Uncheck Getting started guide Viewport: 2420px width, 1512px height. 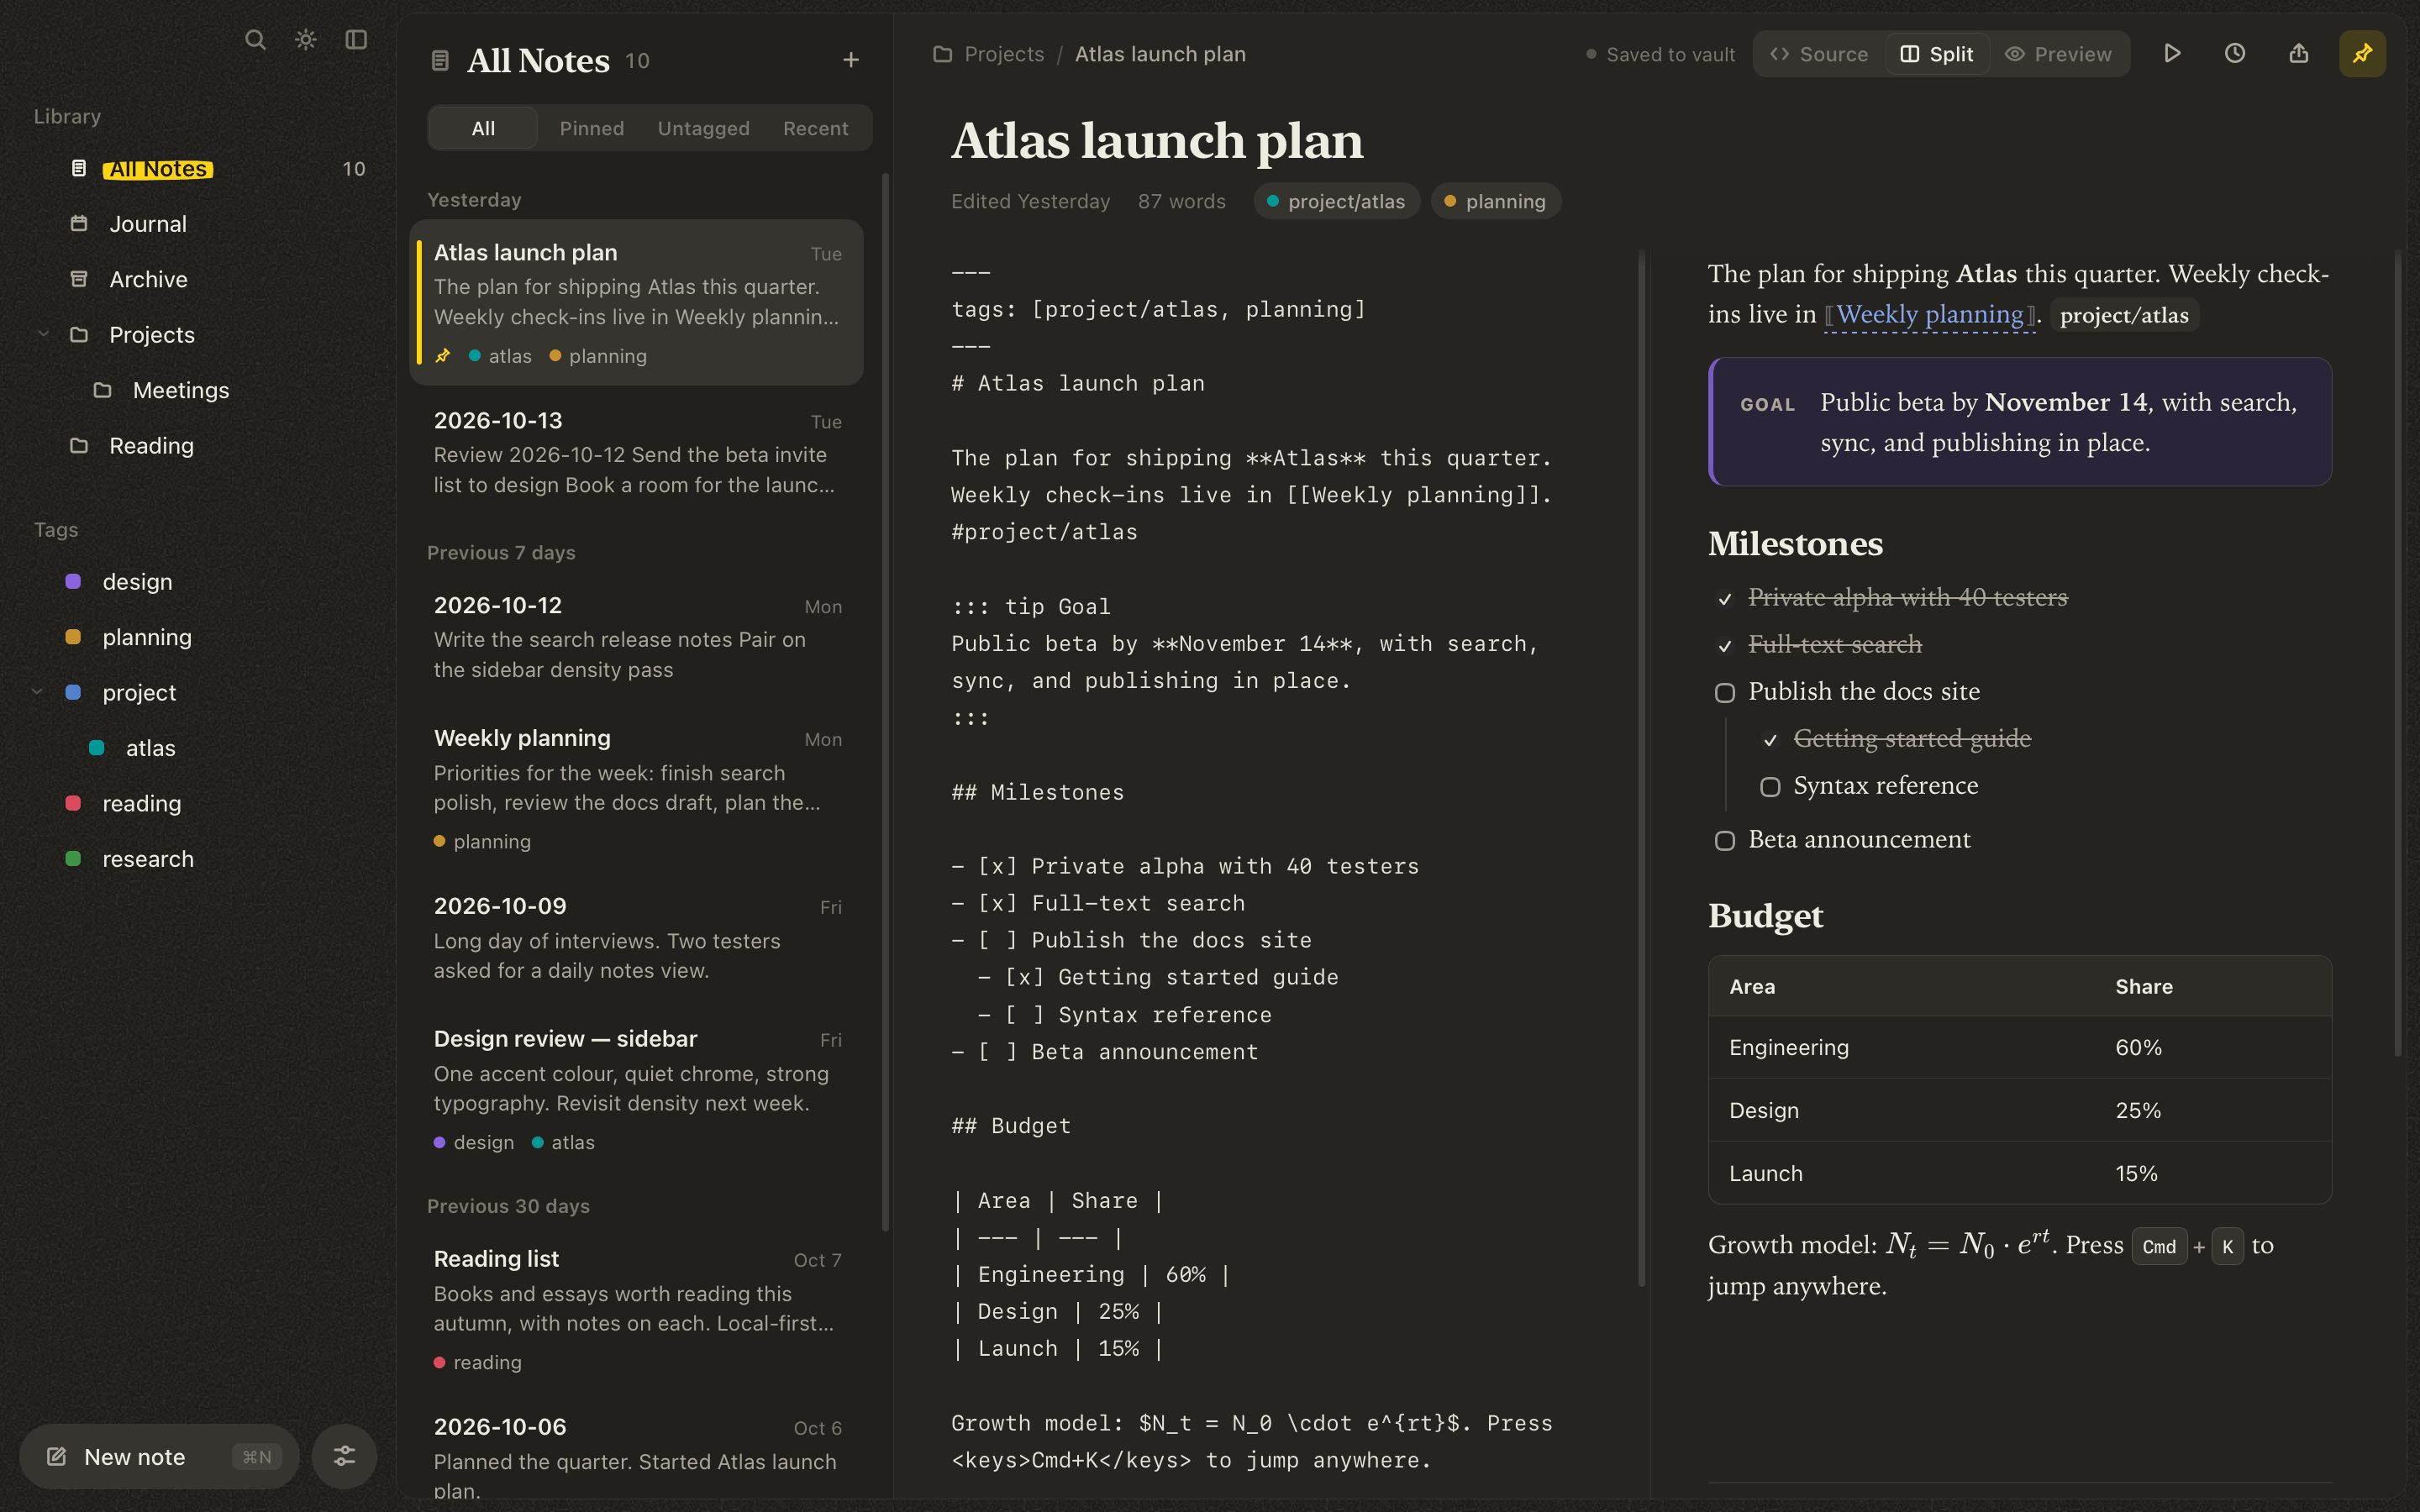1770,740
